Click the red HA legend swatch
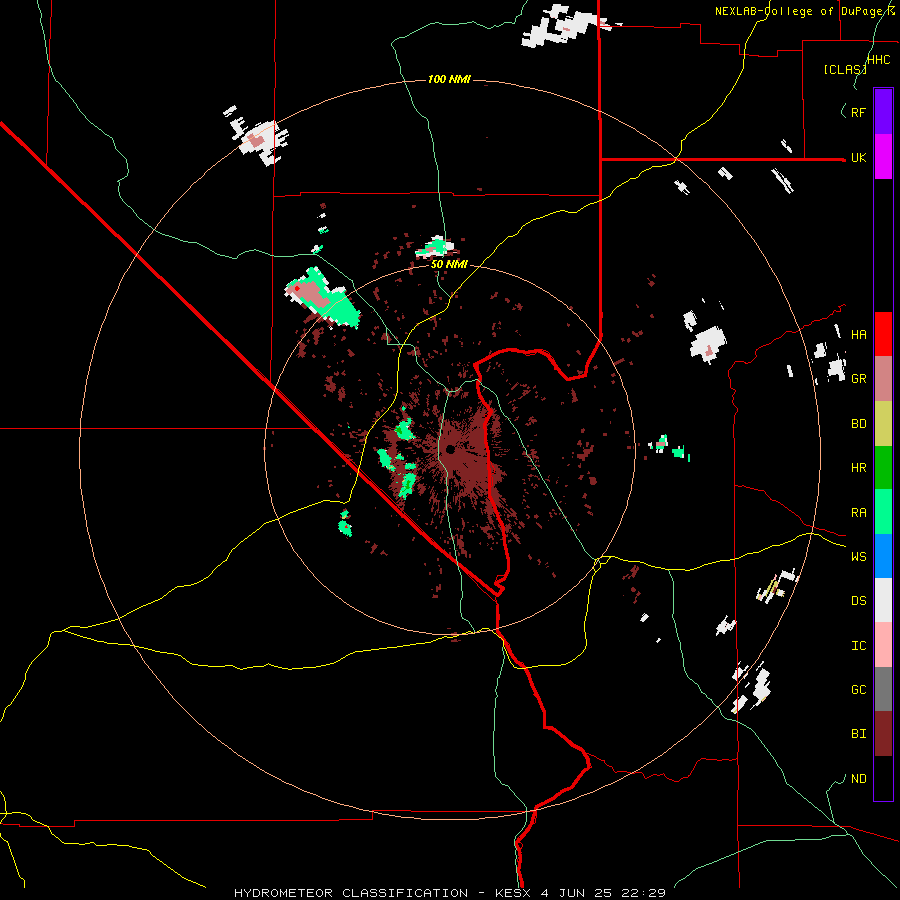 (x=883, y=334)
